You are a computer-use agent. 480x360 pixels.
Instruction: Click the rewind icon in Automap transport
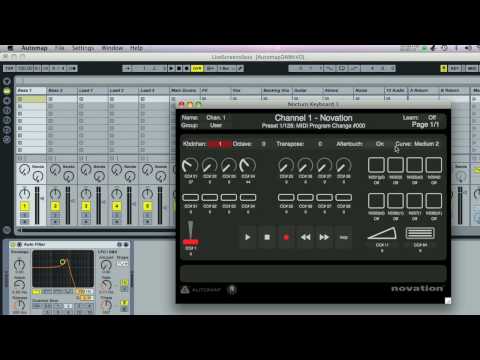coord(305,237)
